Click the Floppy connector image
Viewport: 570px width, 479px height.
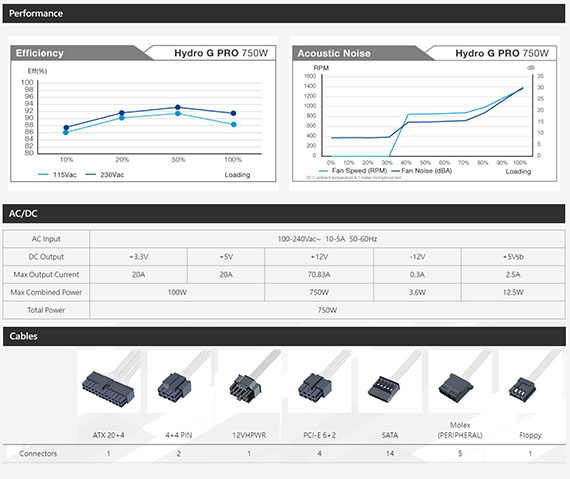530,381
